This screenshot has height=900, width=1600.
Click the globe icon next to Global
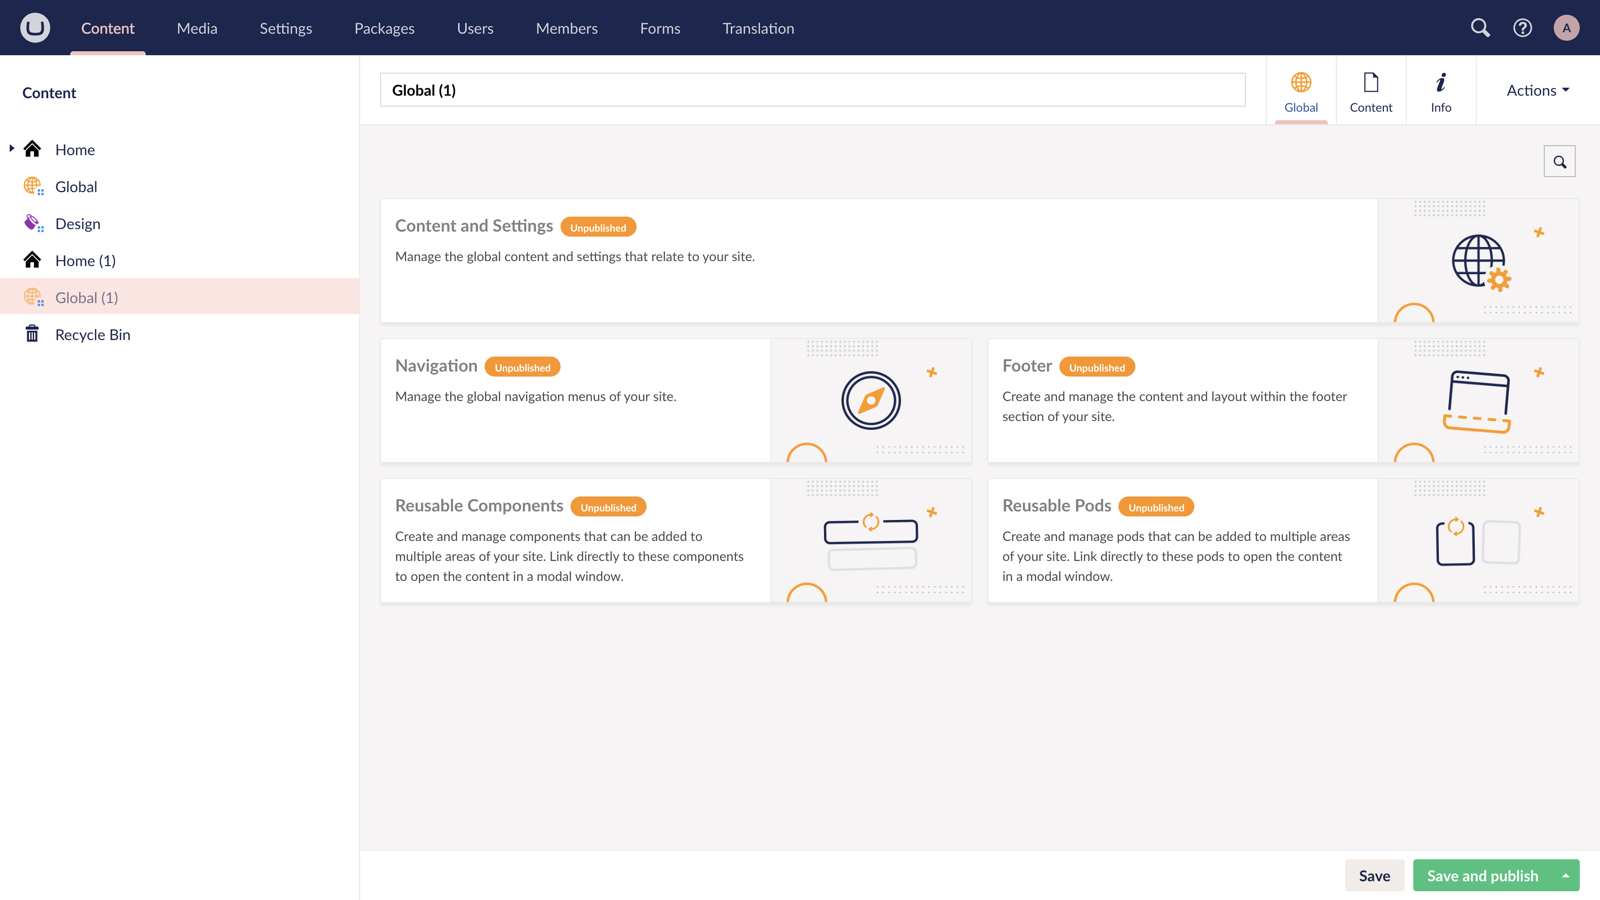pos(32,186)
